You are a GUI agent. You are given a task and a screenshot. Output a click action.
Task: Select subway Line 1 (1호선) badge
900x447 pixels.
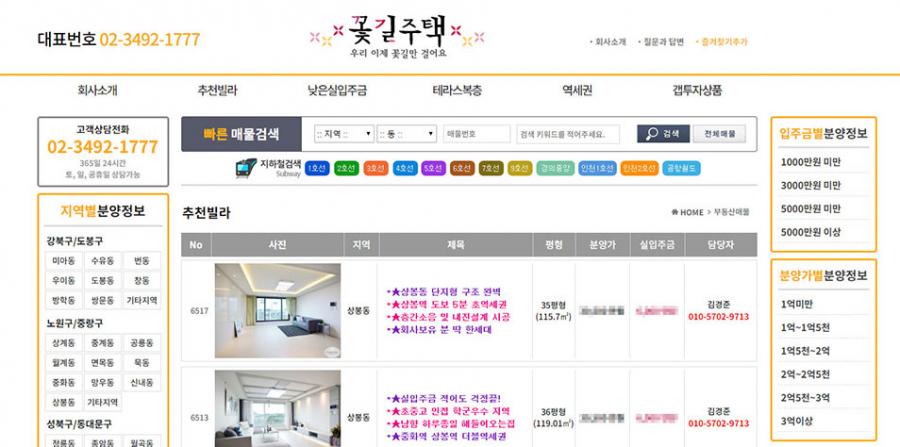pos(316,168)
